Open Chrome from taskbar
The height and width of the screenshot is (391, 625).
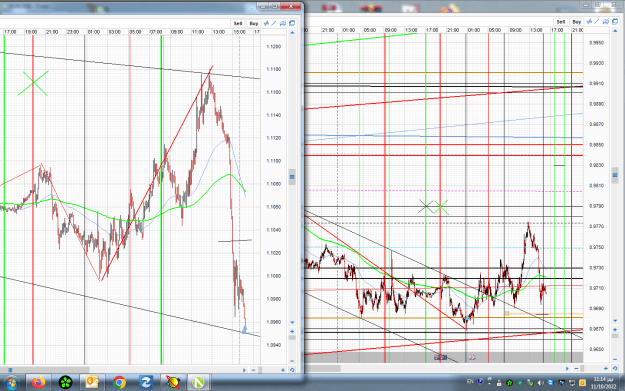(x=119, y=383)
